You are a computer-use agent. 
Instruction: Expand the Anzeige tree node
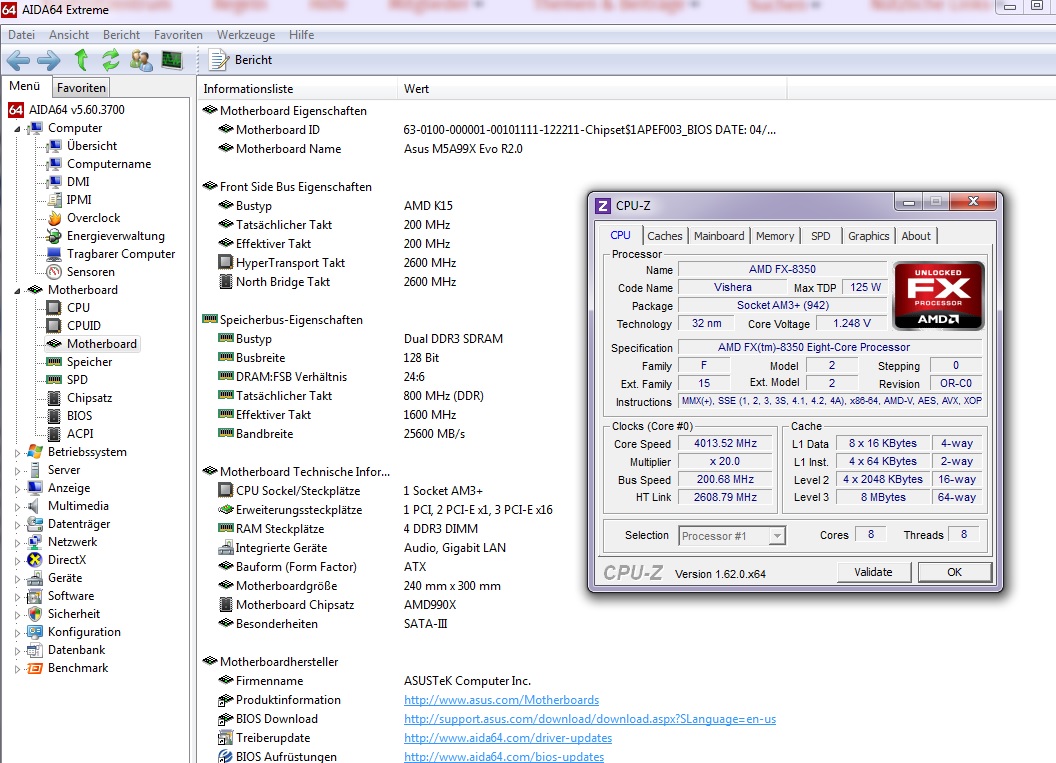coord(18,489)
